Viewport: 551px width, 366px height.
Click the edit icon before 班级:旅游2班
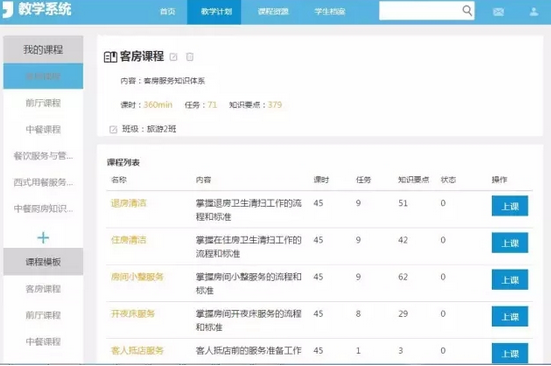[x=113, y=129]
